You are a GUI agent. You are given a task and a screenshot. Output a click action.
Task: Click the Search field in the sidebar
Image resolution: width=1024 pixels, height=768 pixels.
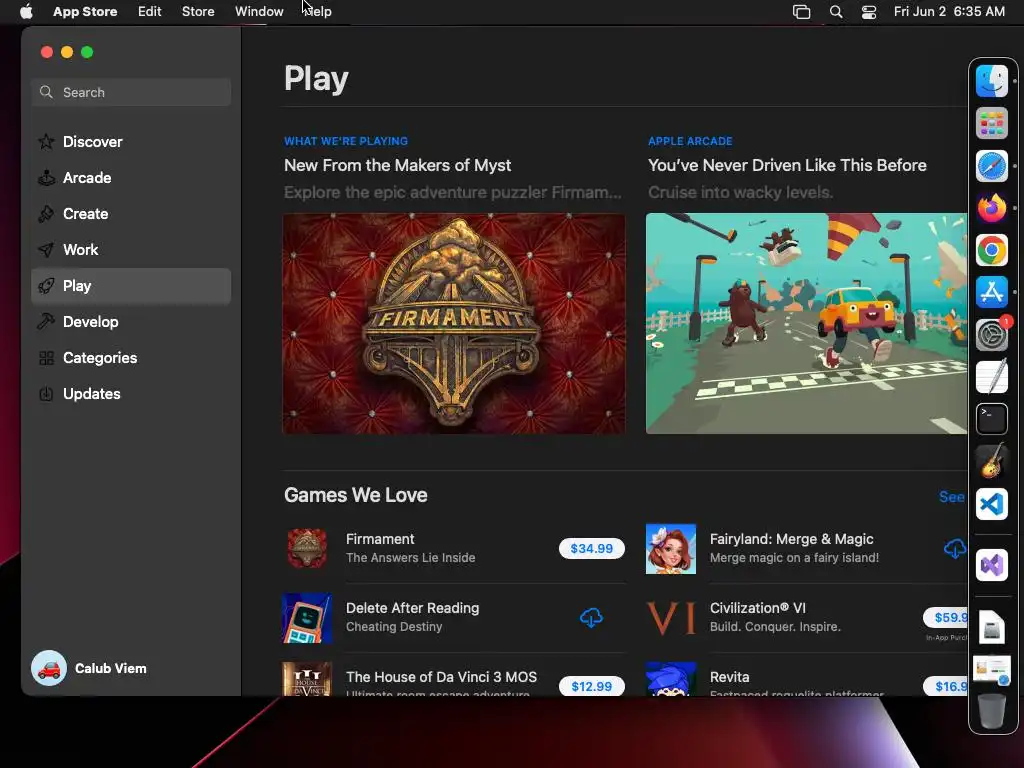[x=131, y=92]
